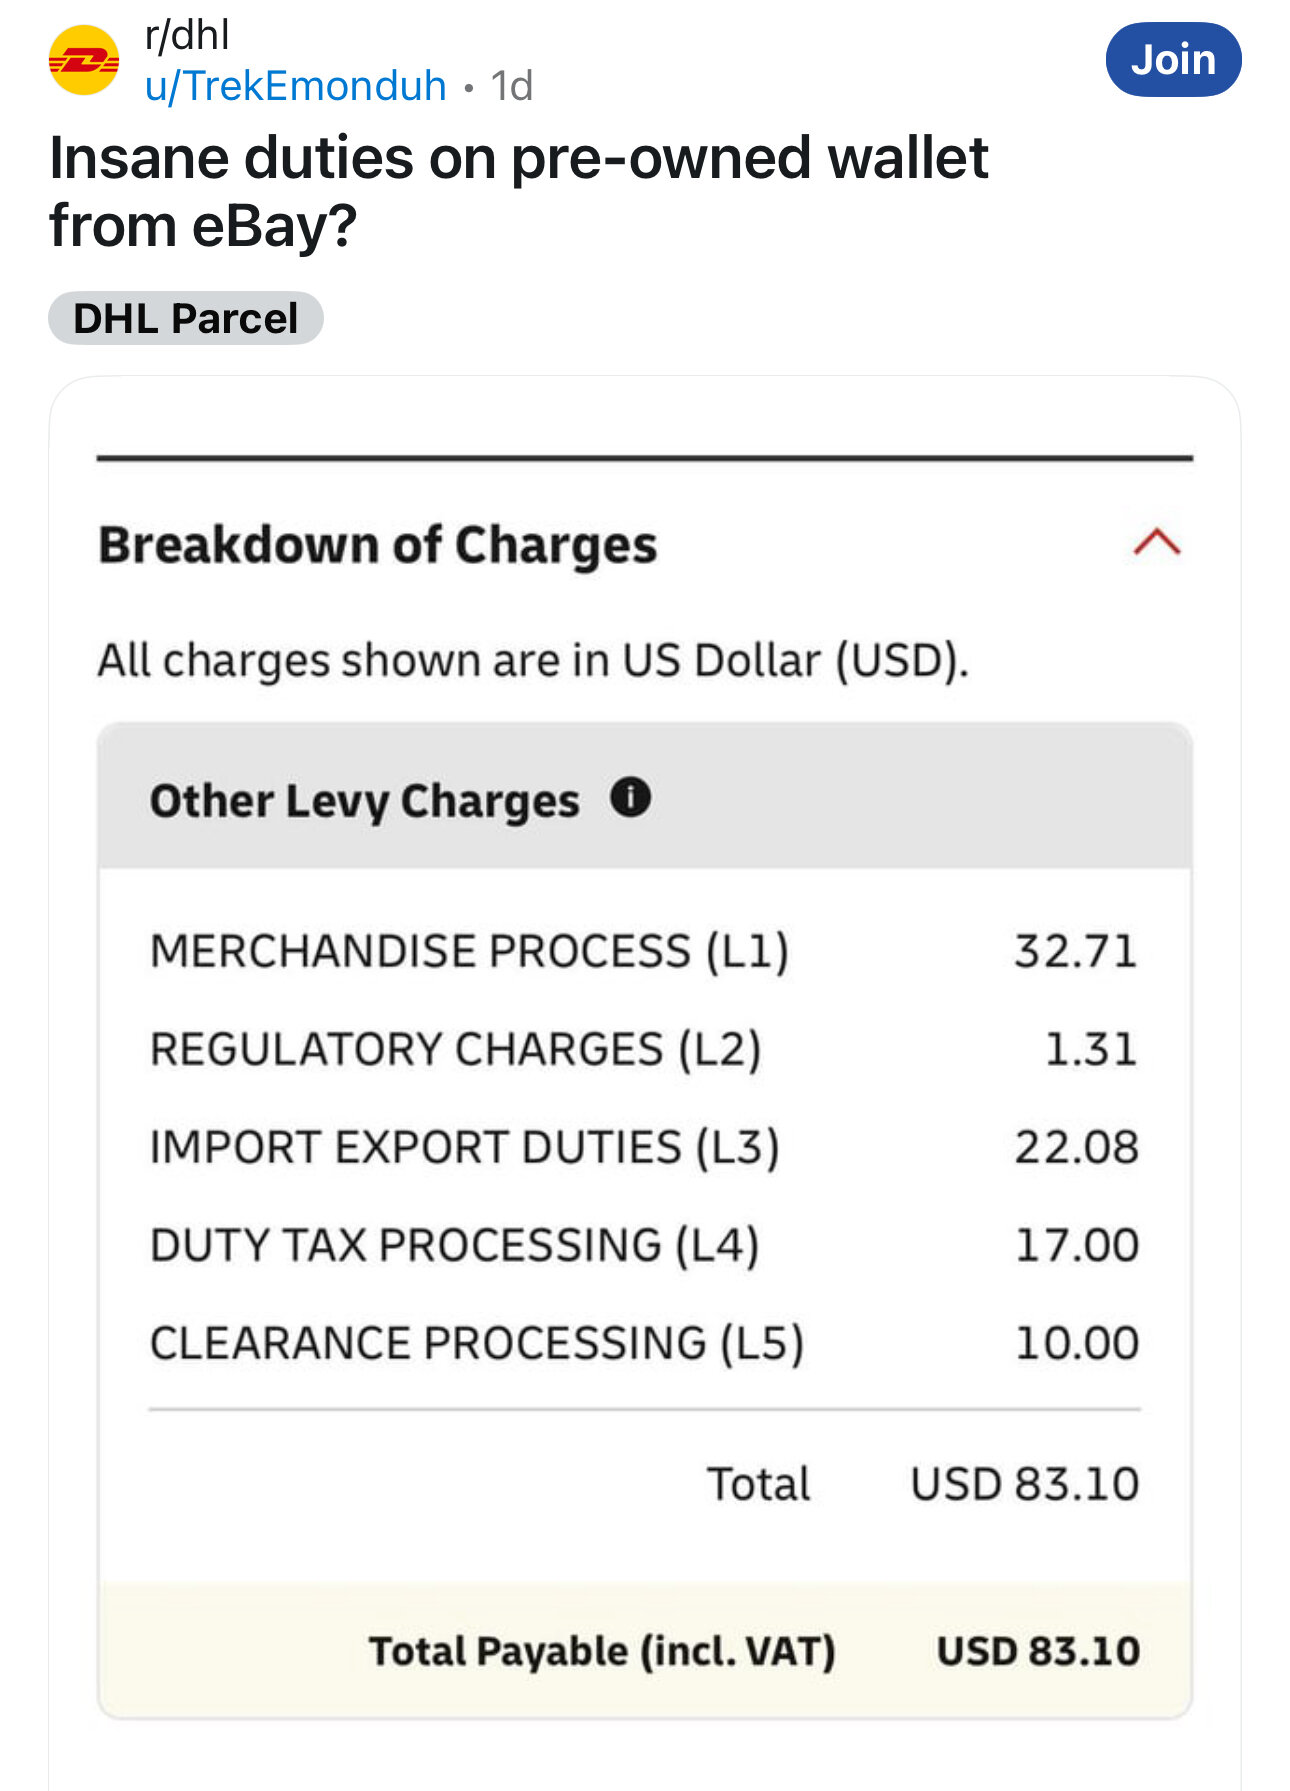
Task: Open u/TrekEmonduh user profile
Action: 296,86
